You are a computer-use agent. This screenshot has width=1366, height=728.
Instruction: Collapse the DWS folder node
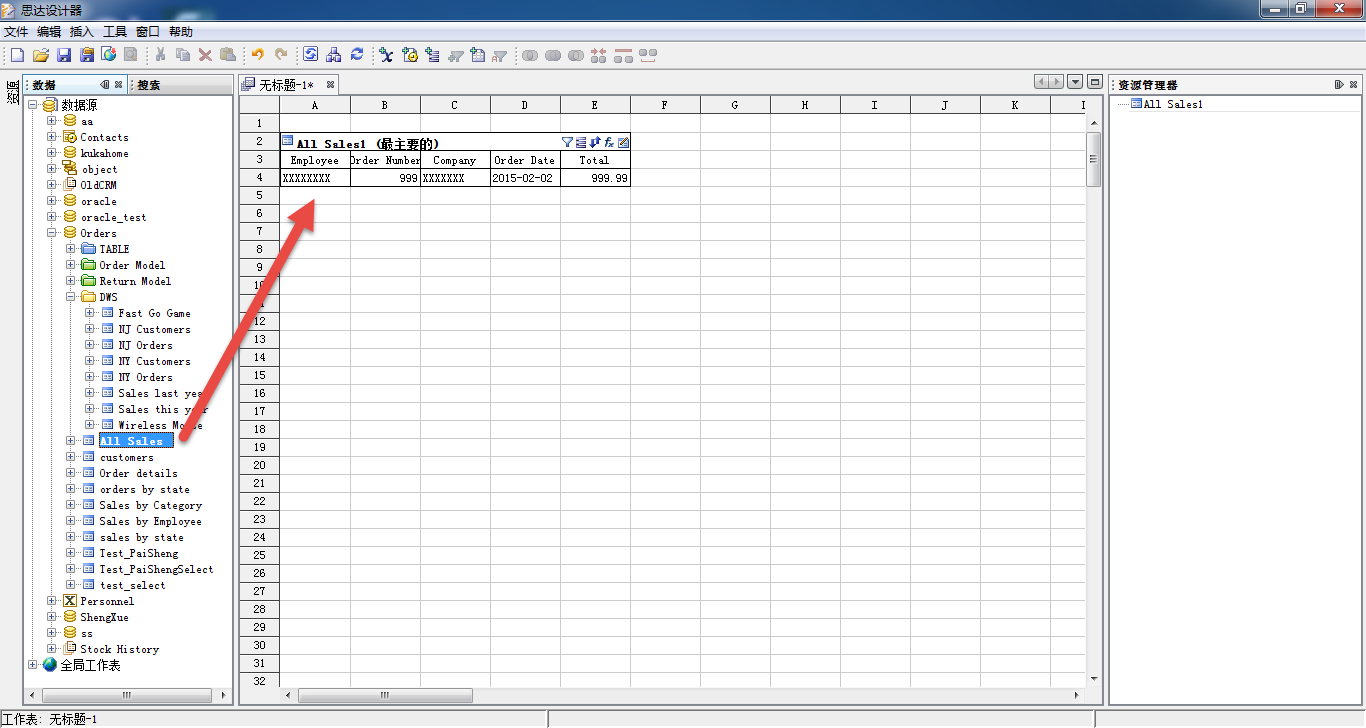(71, 297)
